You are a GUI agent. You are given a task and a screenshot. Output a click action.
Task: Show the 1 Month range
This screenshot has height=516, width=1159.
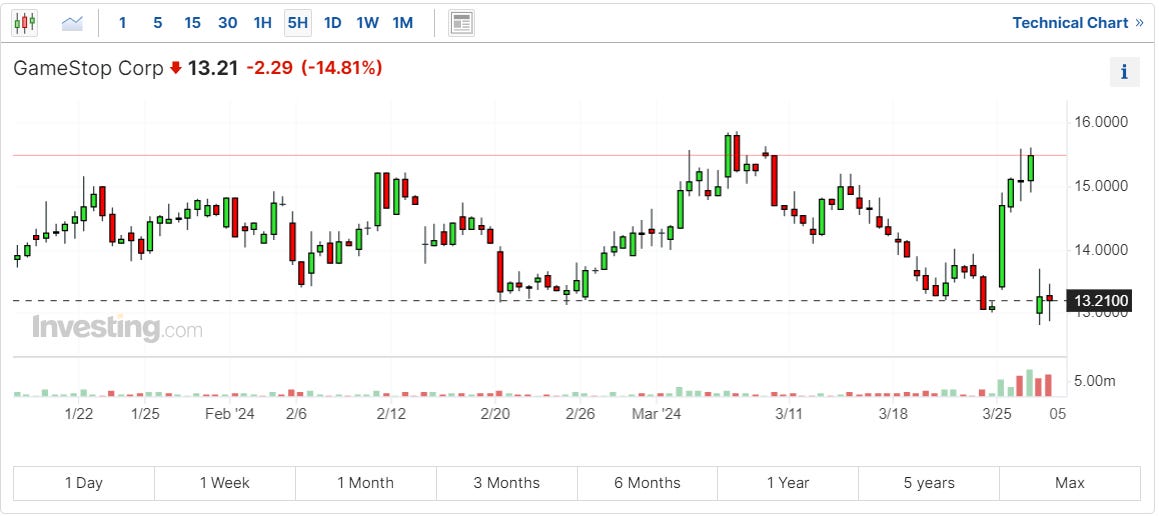[366, 483]
